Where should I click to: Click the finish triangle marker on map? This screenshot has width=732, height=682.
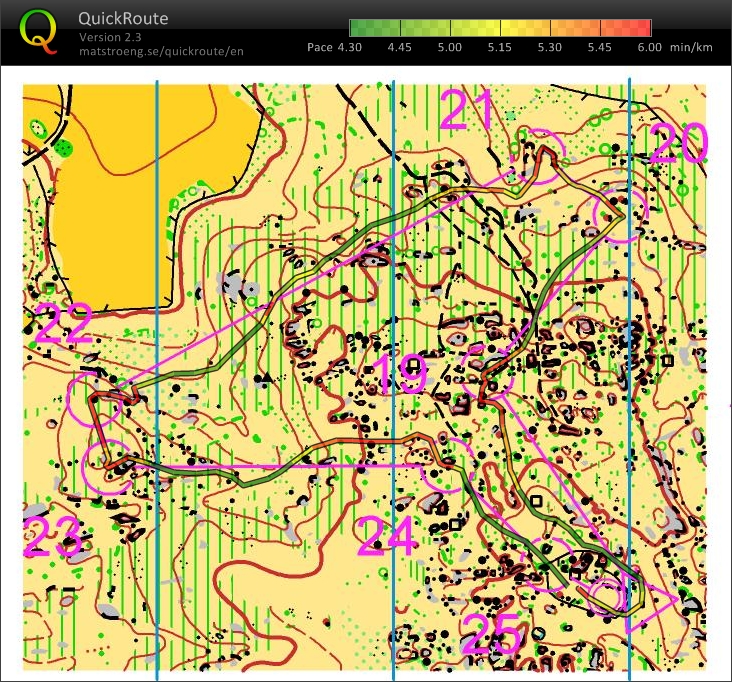(650, 601)
